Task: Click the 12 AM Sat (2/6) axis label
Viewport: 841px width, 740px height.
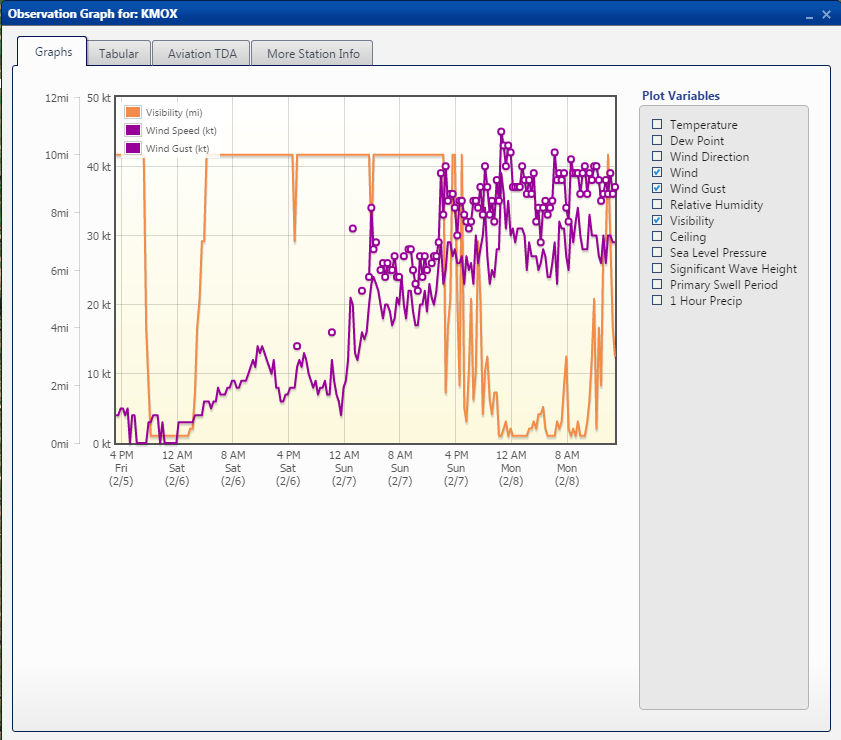Action: (x=177, y=468)
